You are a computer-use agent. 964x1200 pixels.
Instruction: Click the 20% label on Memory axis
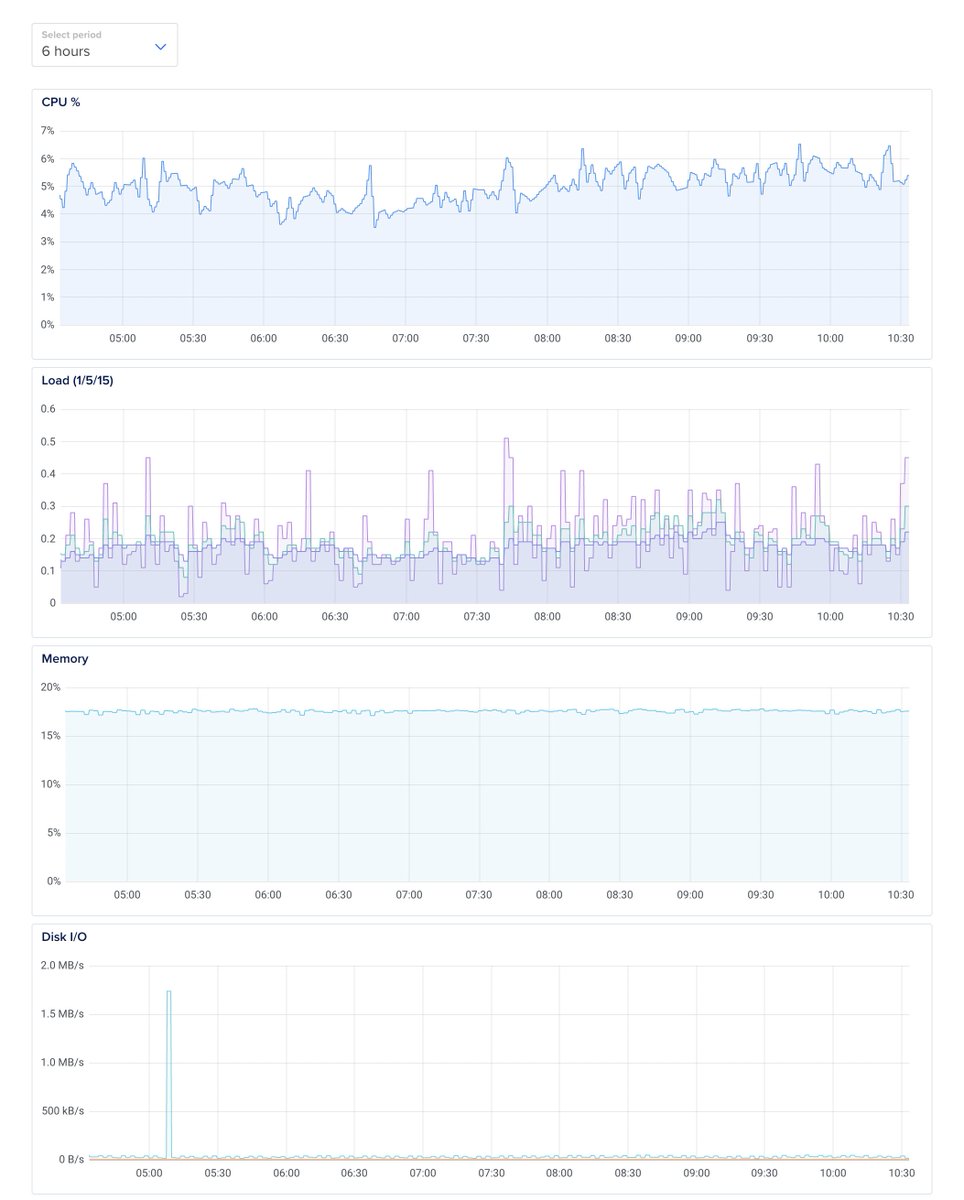[50, 687]
